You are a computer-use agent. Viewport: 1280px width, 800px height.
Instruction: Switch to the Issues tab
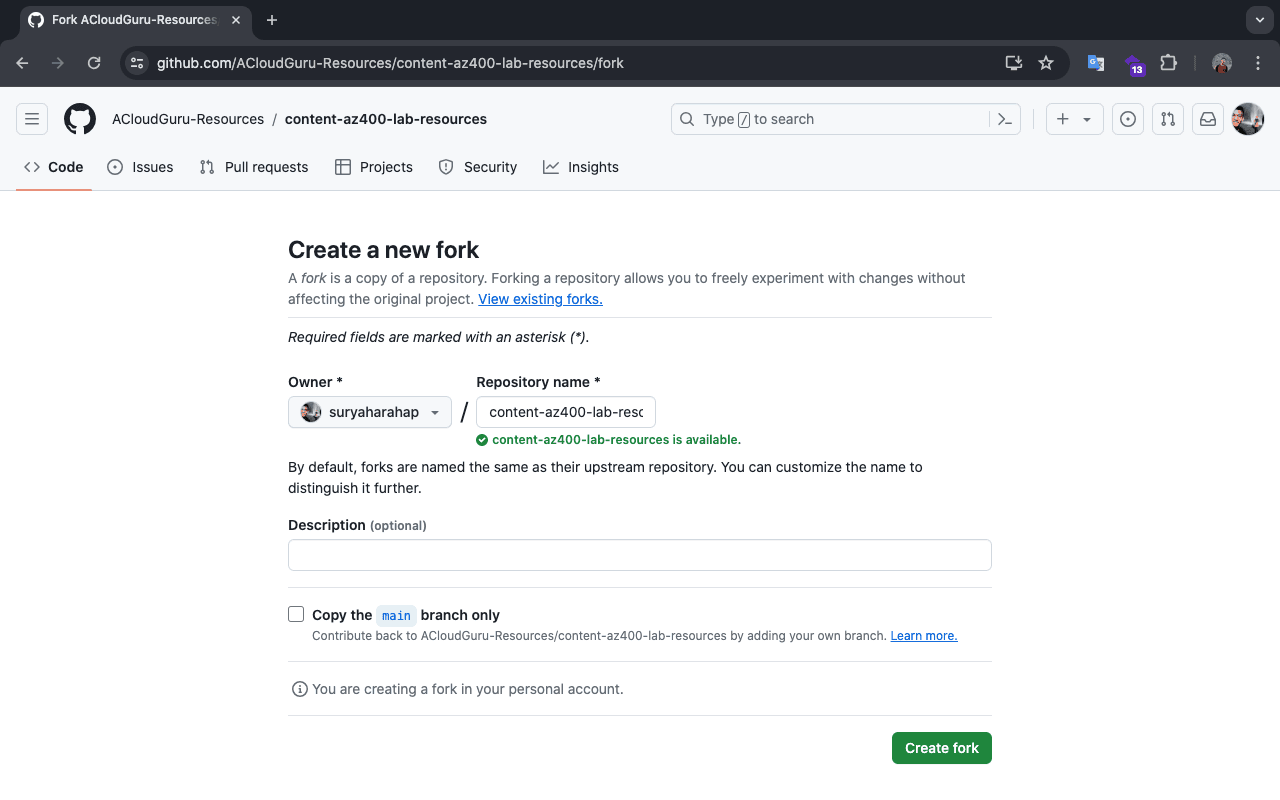point(140,167)
